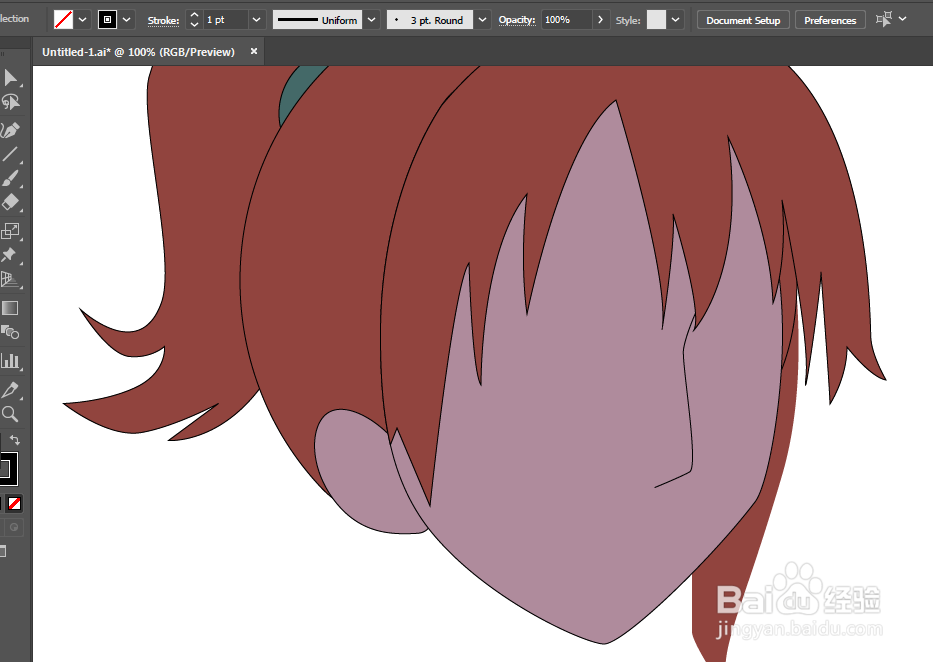Select the Column Graph tool
The width and height of the screenshot is (933, 662).
point(10,360)
